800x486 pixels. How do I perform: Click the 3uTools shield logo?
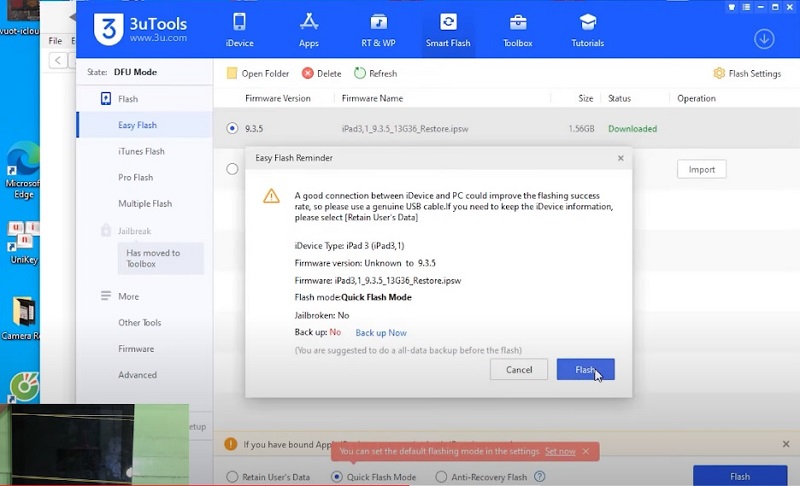108,29
